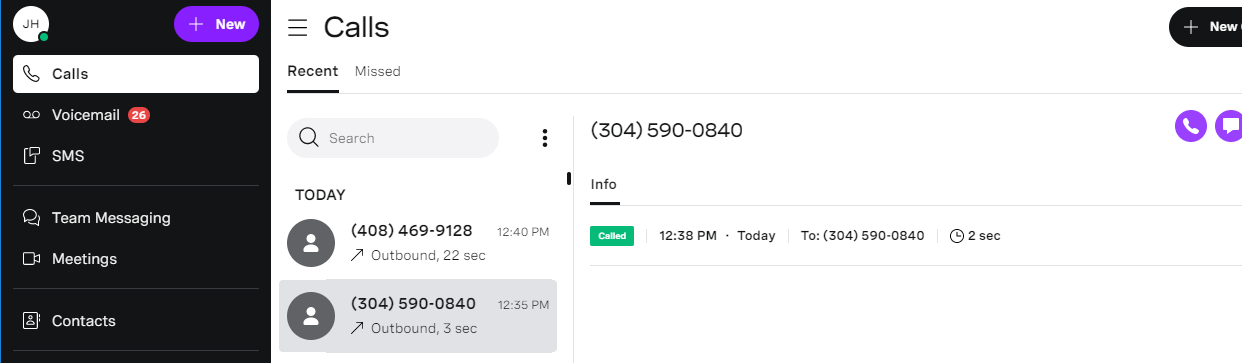Click the purple text message icon
Viewport: 1242px width, 363px height.
click(1229, 126)
